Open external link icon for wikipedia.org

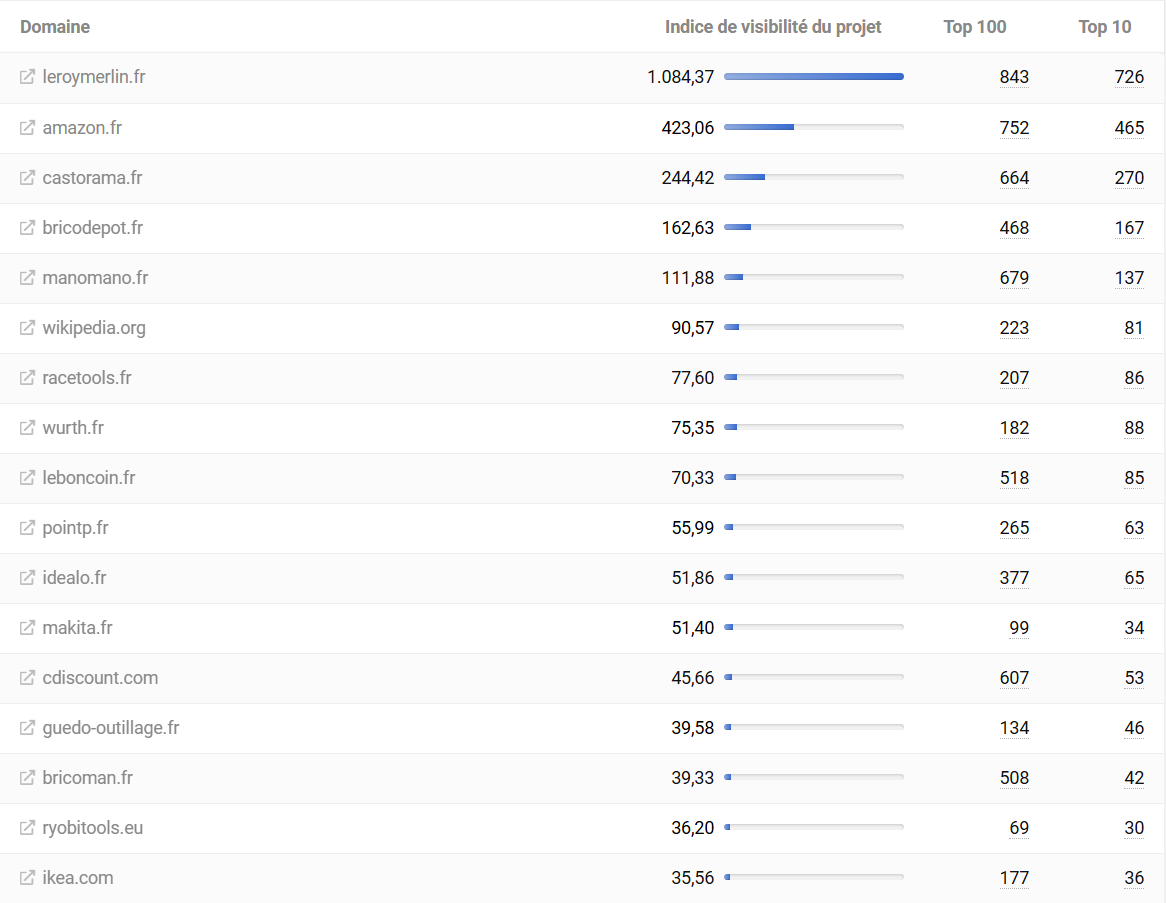28,328
